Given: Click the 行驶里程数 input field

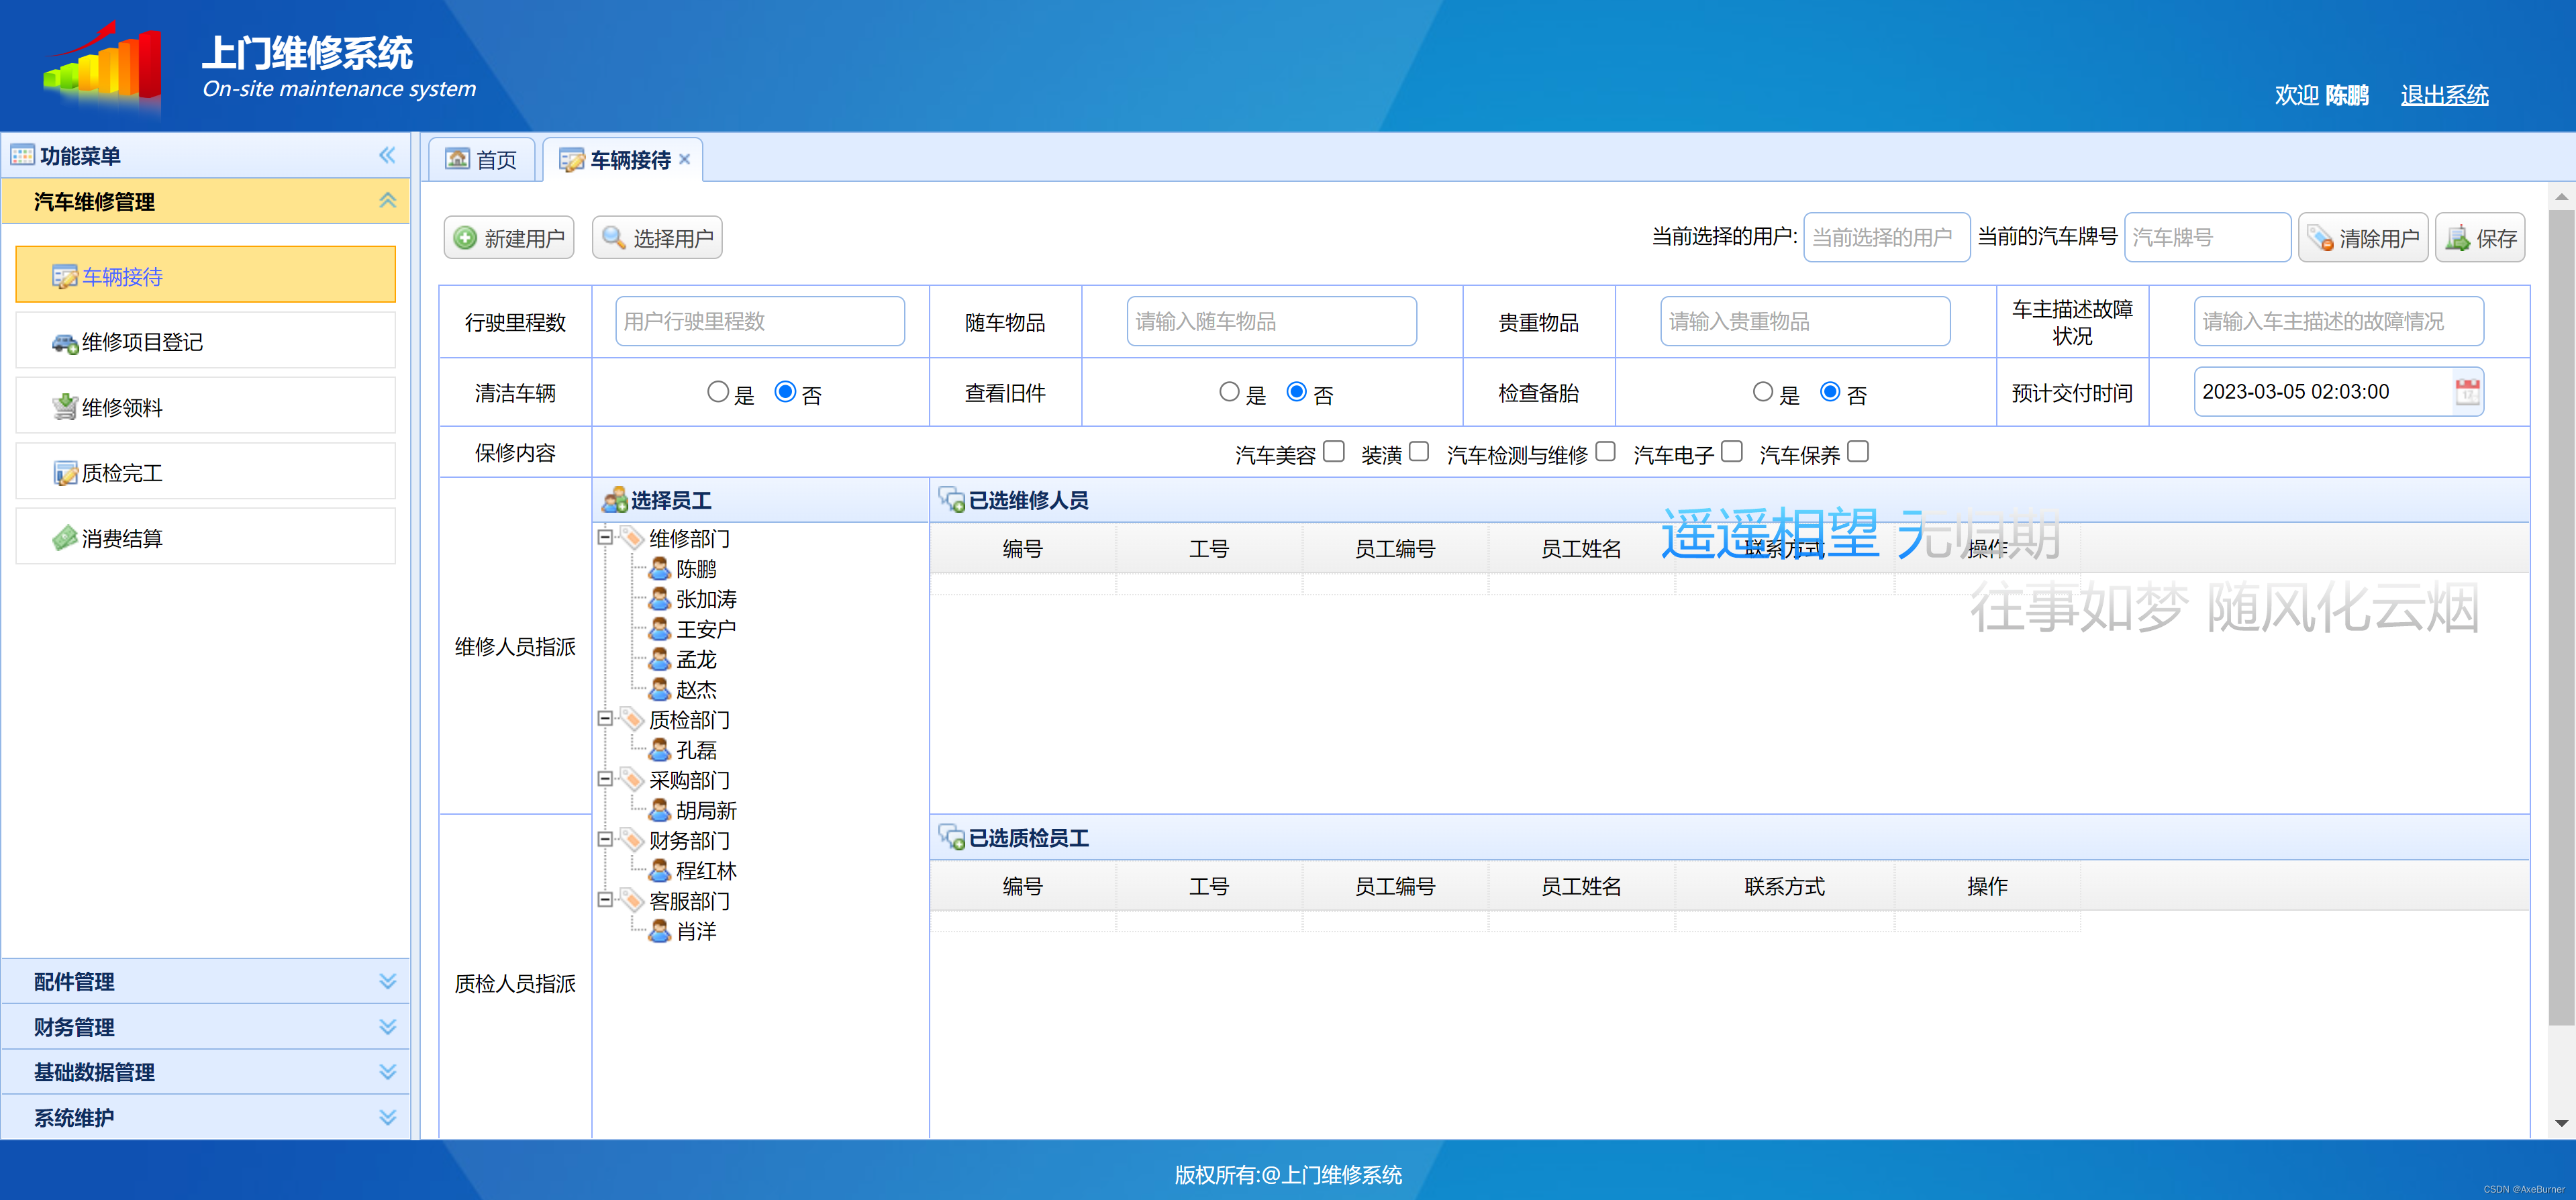Looking at the screenshot, I should (759, 321).
